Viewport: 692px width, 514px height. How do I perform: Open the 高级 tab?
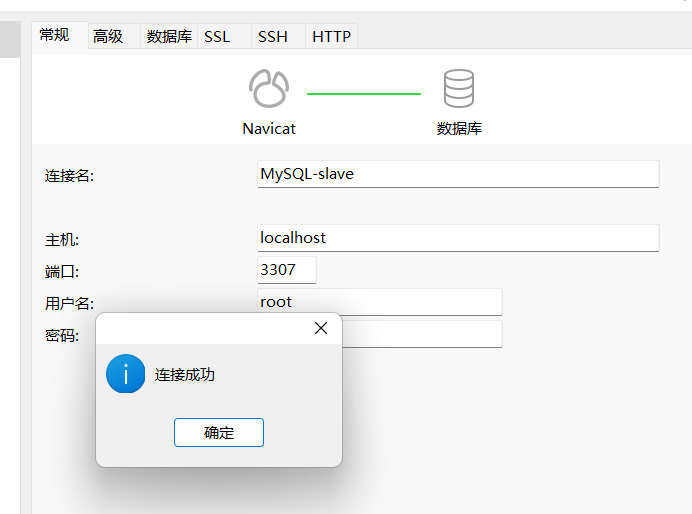[x=114, y=36]
